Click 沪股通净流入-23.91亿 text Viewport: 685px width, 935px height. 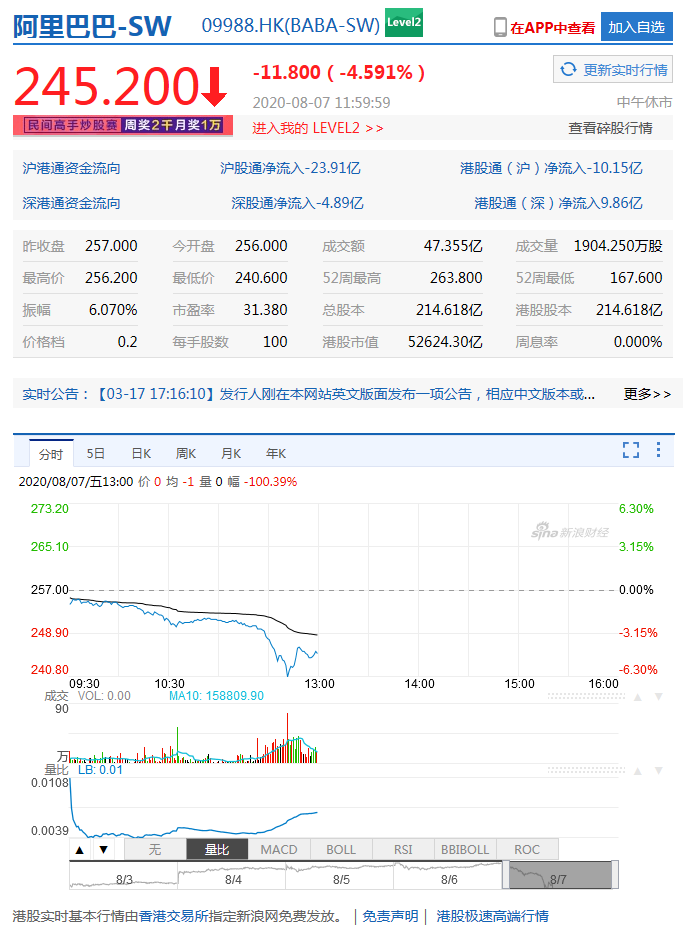[290, 168]
